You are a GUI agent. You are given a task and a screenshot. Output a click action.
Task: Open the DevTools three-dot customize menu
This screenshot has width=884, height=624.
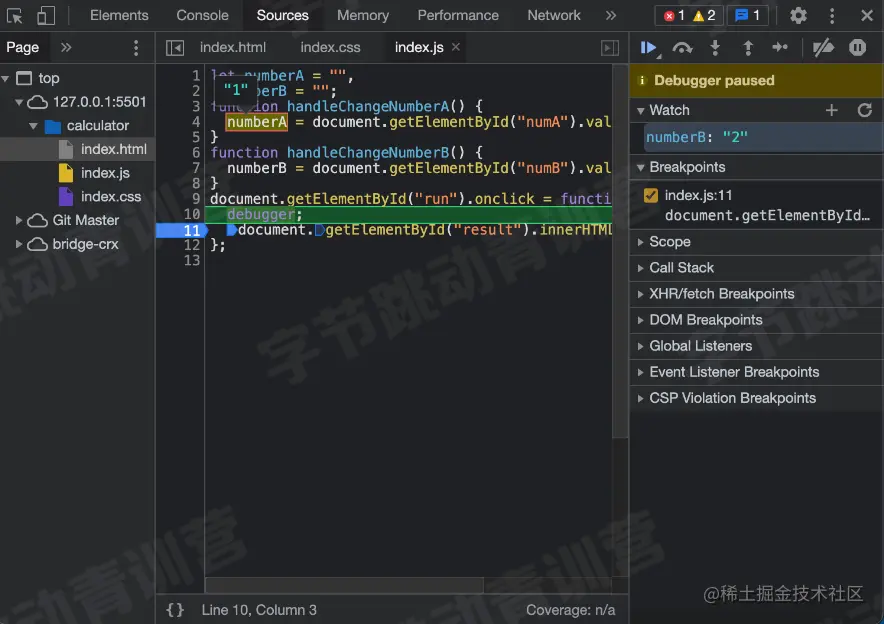click(x=832, y=16)
